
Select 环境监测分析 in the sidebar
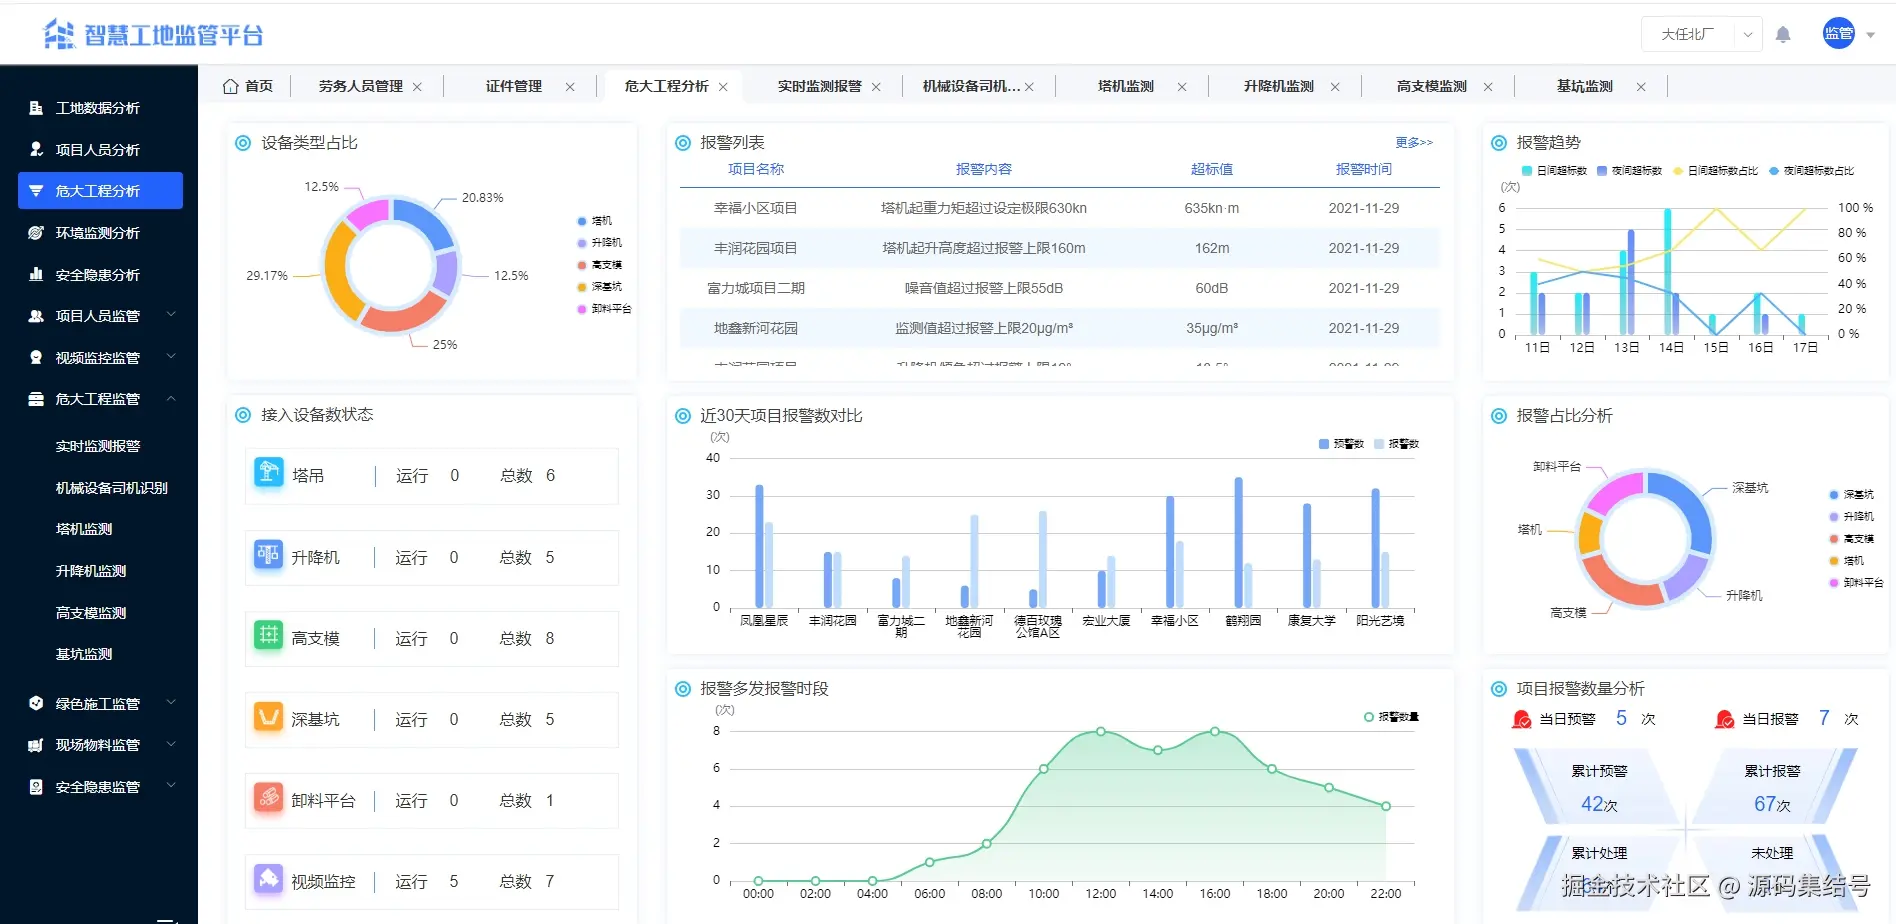[100, 232]
